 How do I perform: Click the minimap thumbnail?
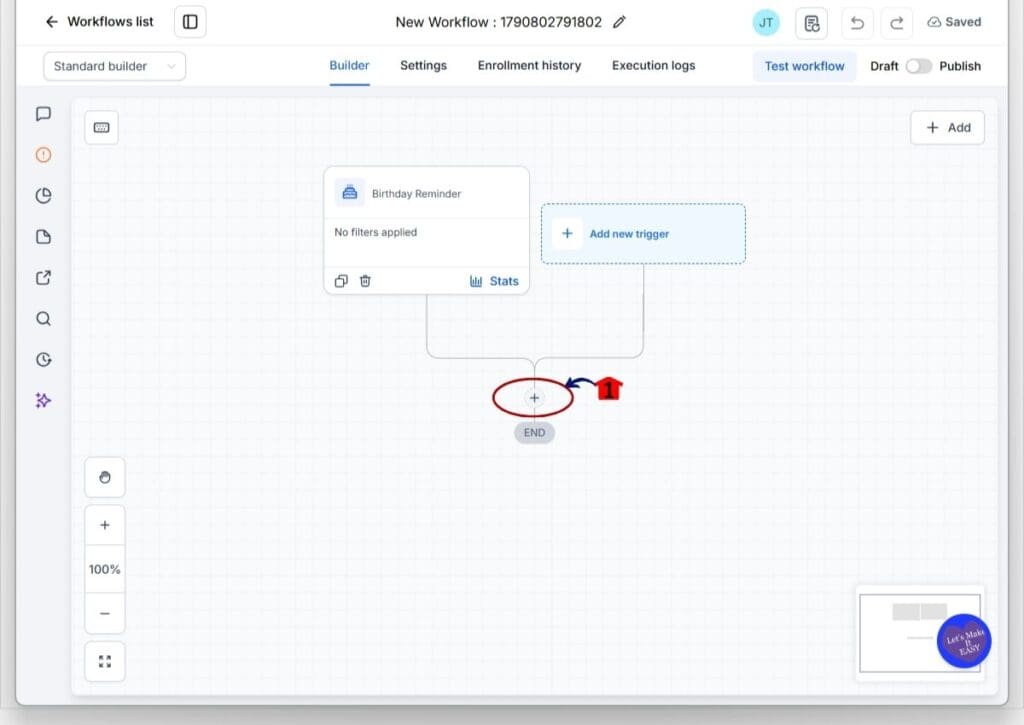920,633
